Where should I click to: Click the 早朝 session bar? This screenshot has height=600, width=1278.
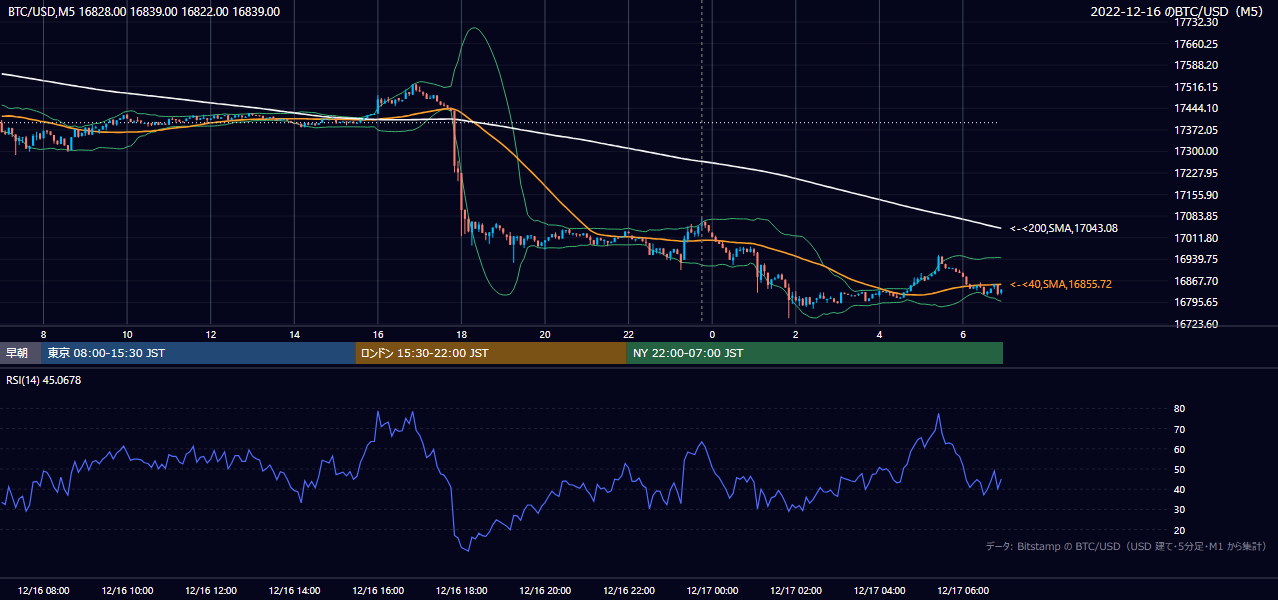[x=21, y=353]
